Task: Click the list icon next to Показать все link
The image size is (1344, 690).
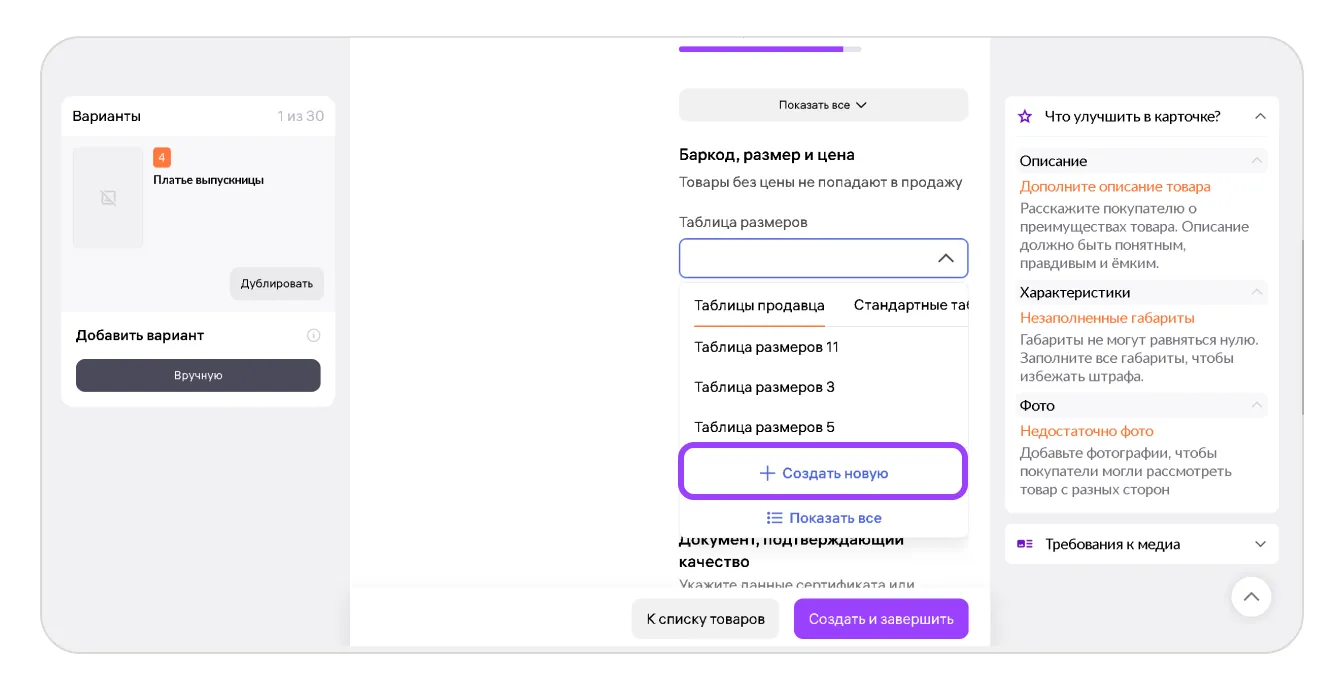Action: (774, 518)
